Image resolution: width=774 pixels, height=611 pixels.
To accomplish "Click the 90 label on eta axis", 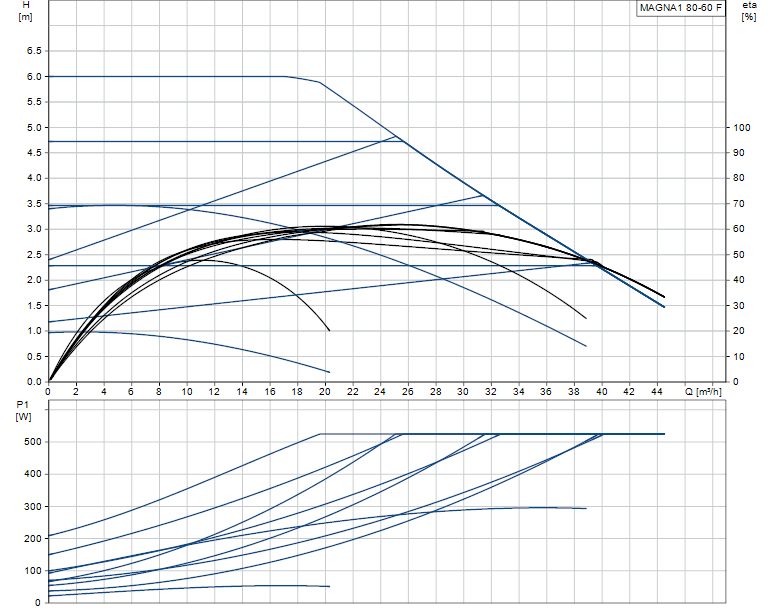I will pos(738,153).
